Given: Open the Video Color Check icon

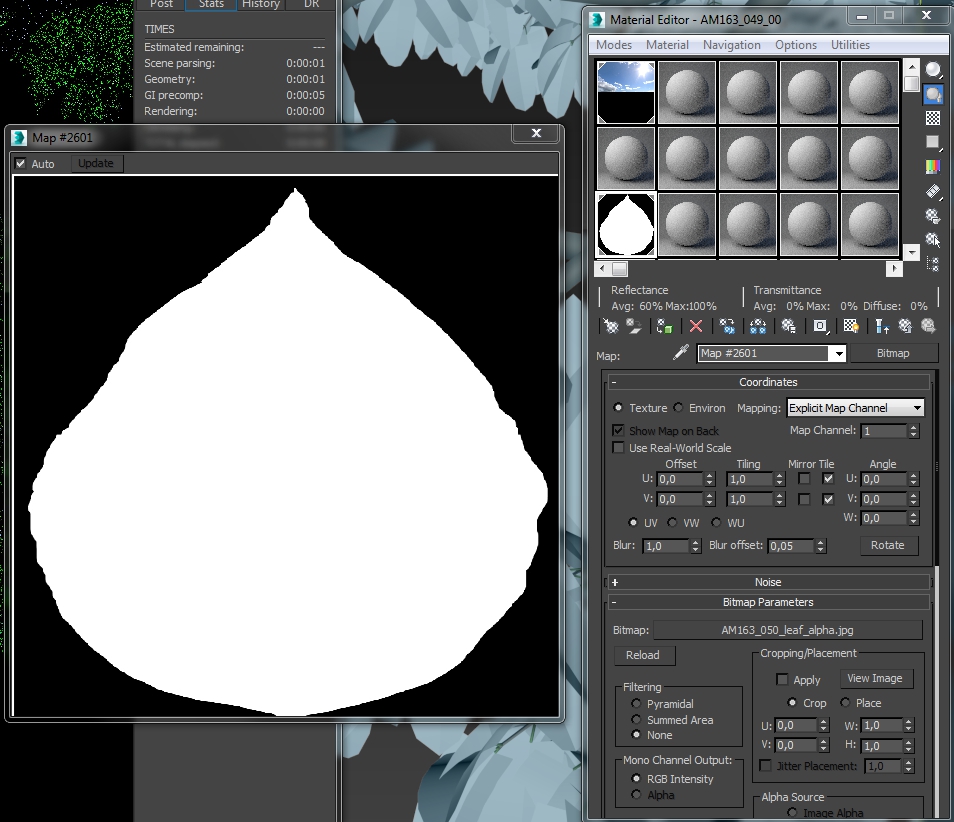Looking at the screenshot, I should tap(933, 166).
